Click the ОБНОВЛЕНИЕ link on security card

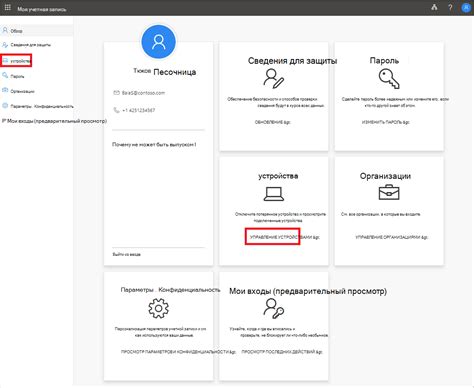(x=272, y=122)
